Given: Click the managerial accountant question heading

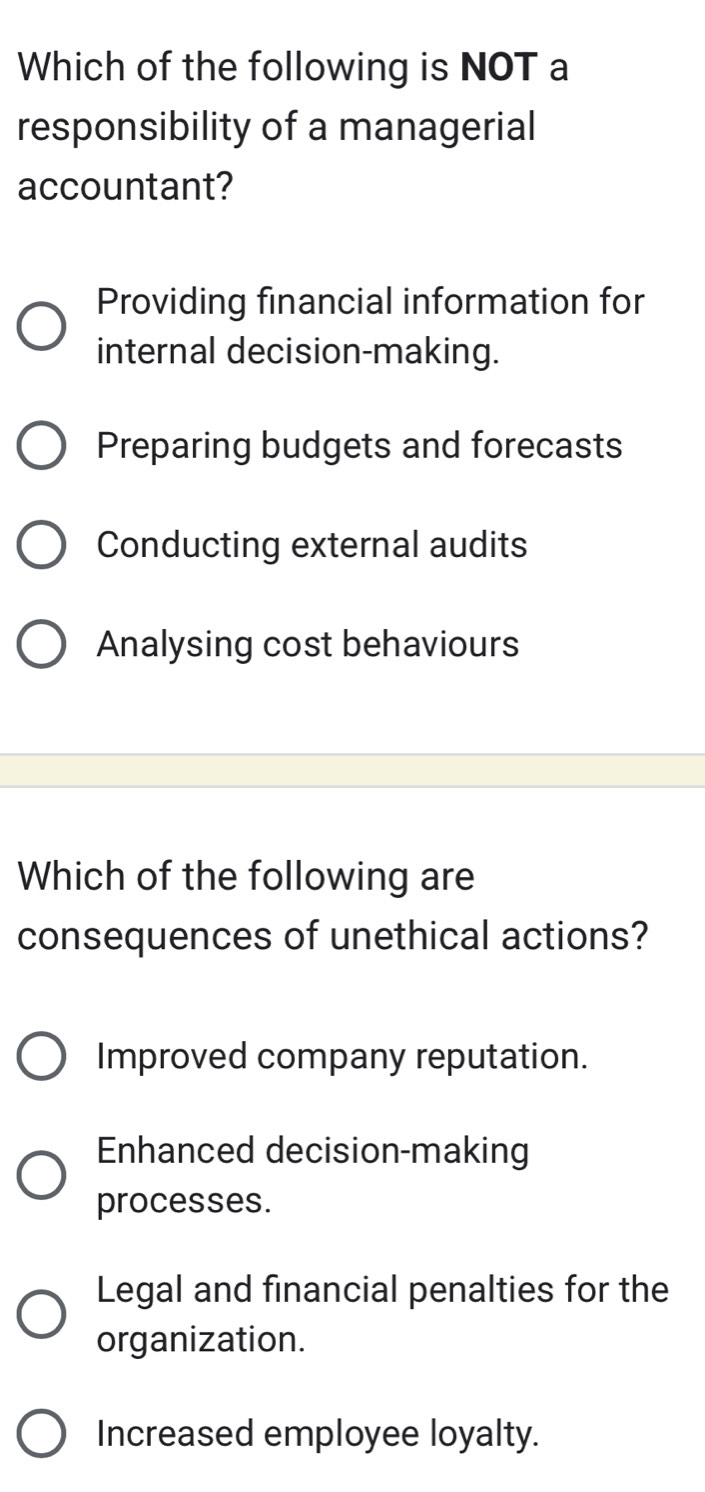Looking at the screenshot, I should coord(290,127).
